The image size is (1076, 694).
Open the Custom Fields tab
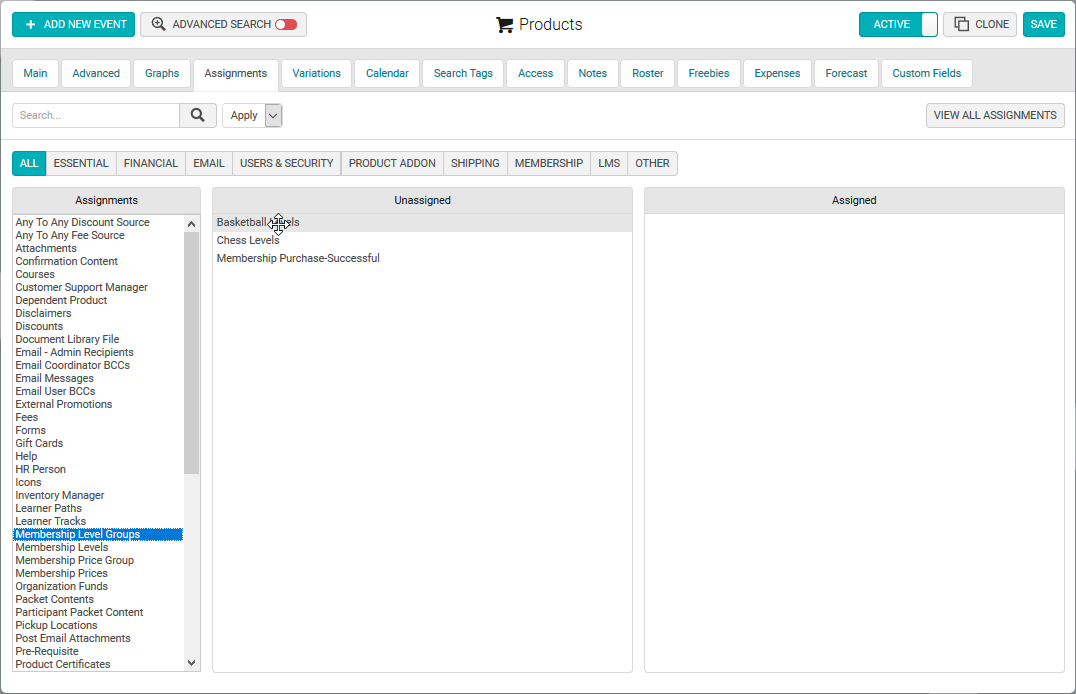pyautogui.click(x=926, y=73)
